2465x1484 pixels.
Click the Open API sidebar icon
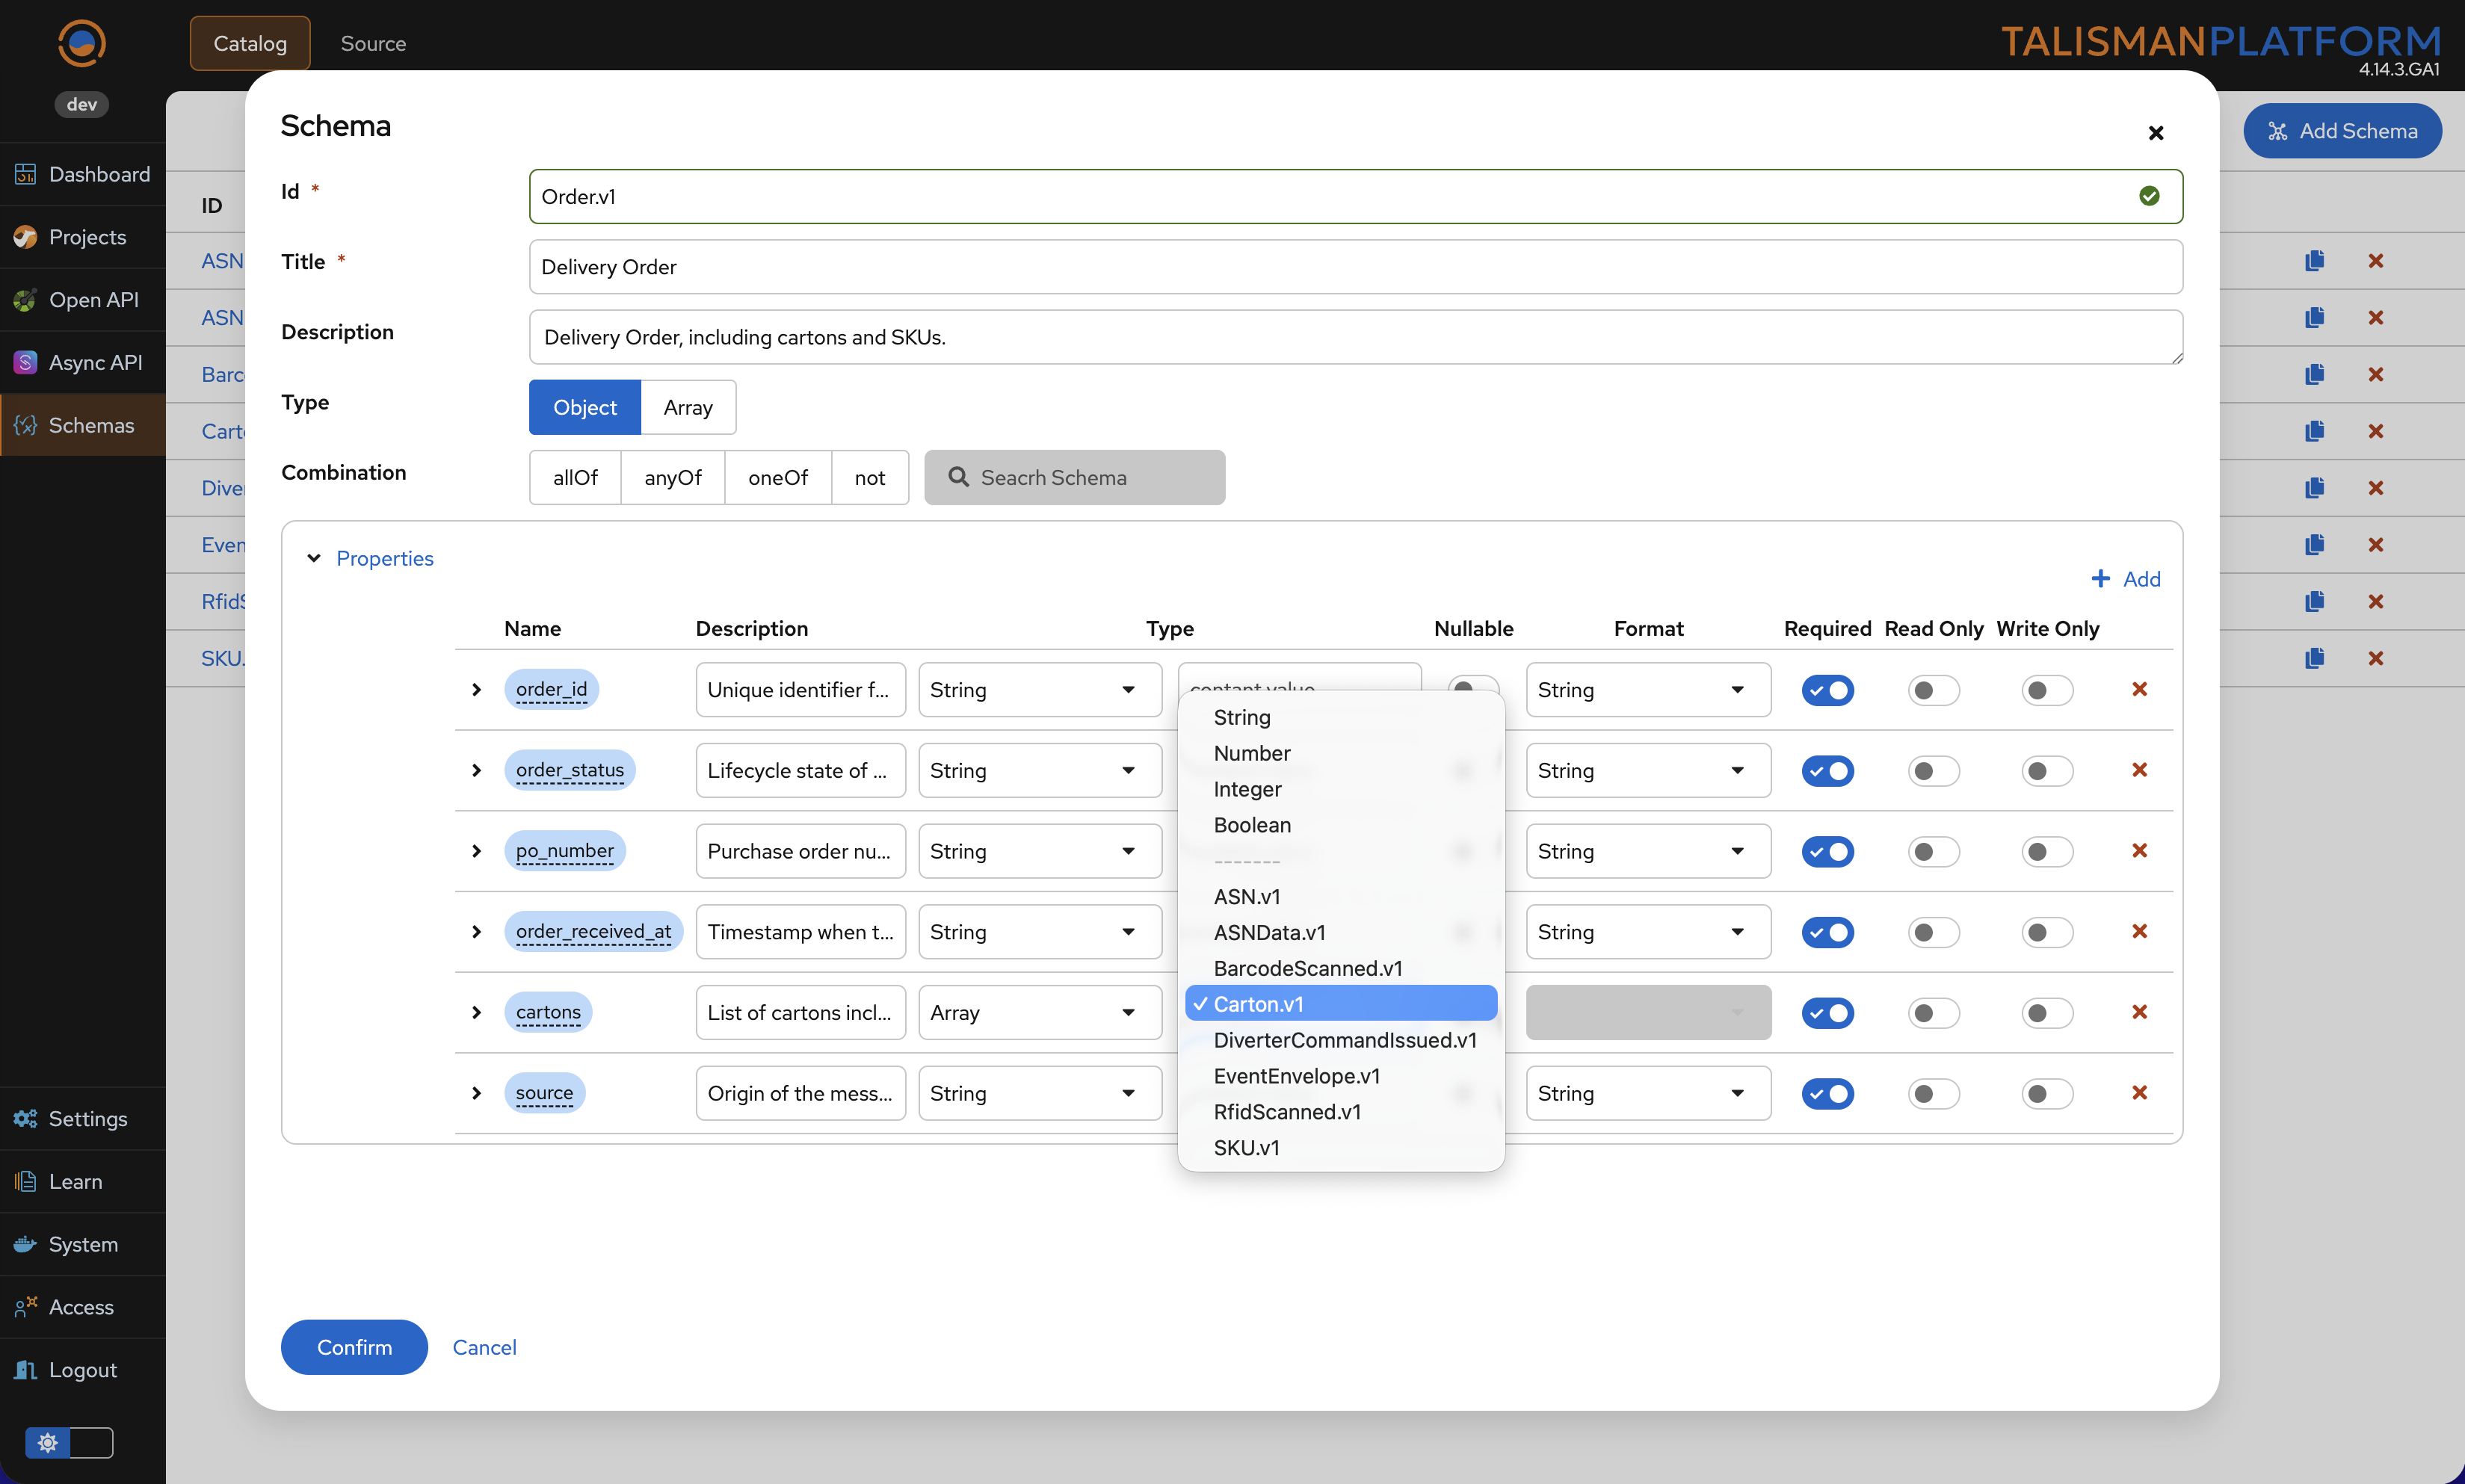click(x=25, y=300)
